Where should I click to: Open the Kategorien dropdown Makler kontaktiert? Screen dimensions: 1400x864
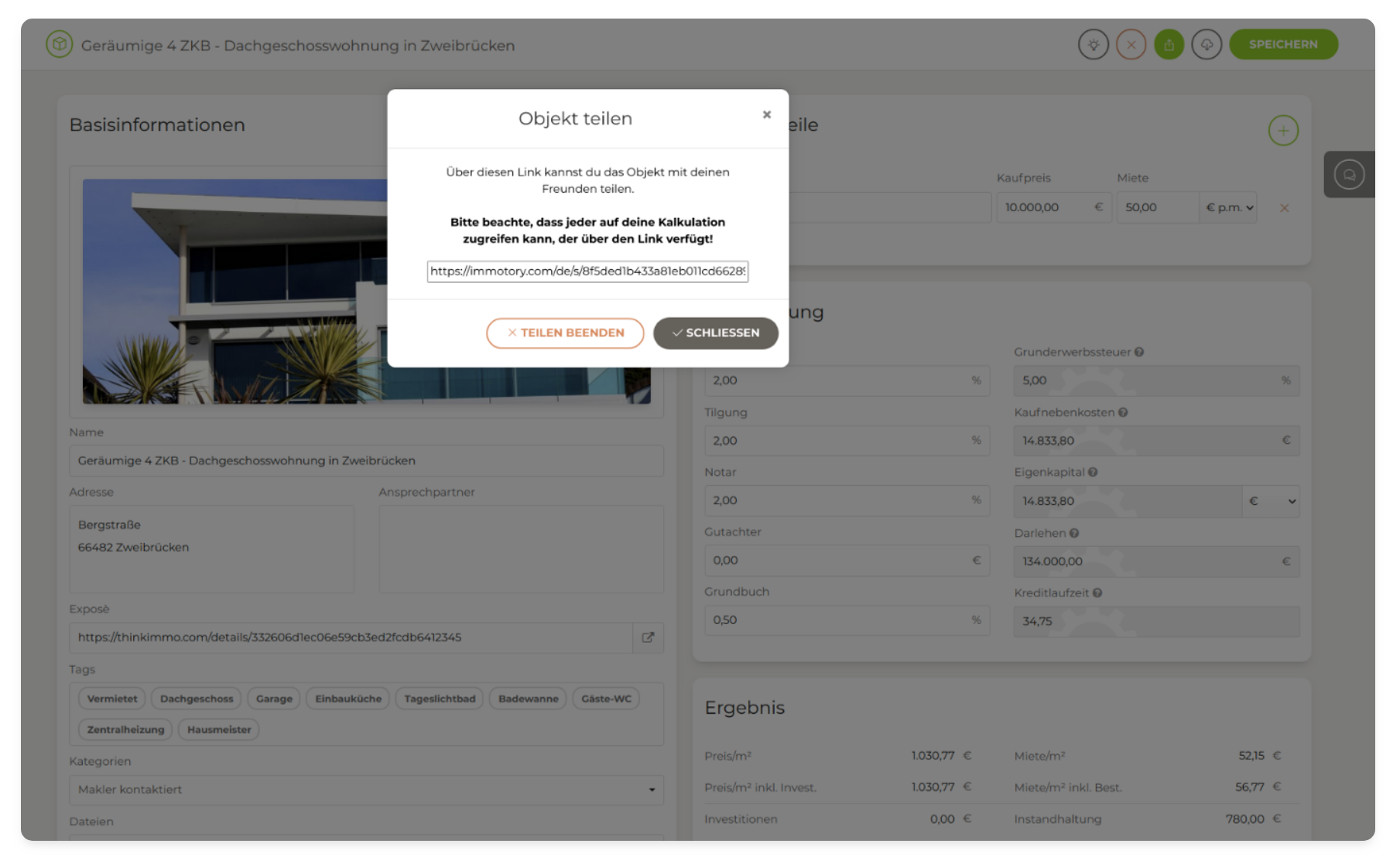(366, 789)
